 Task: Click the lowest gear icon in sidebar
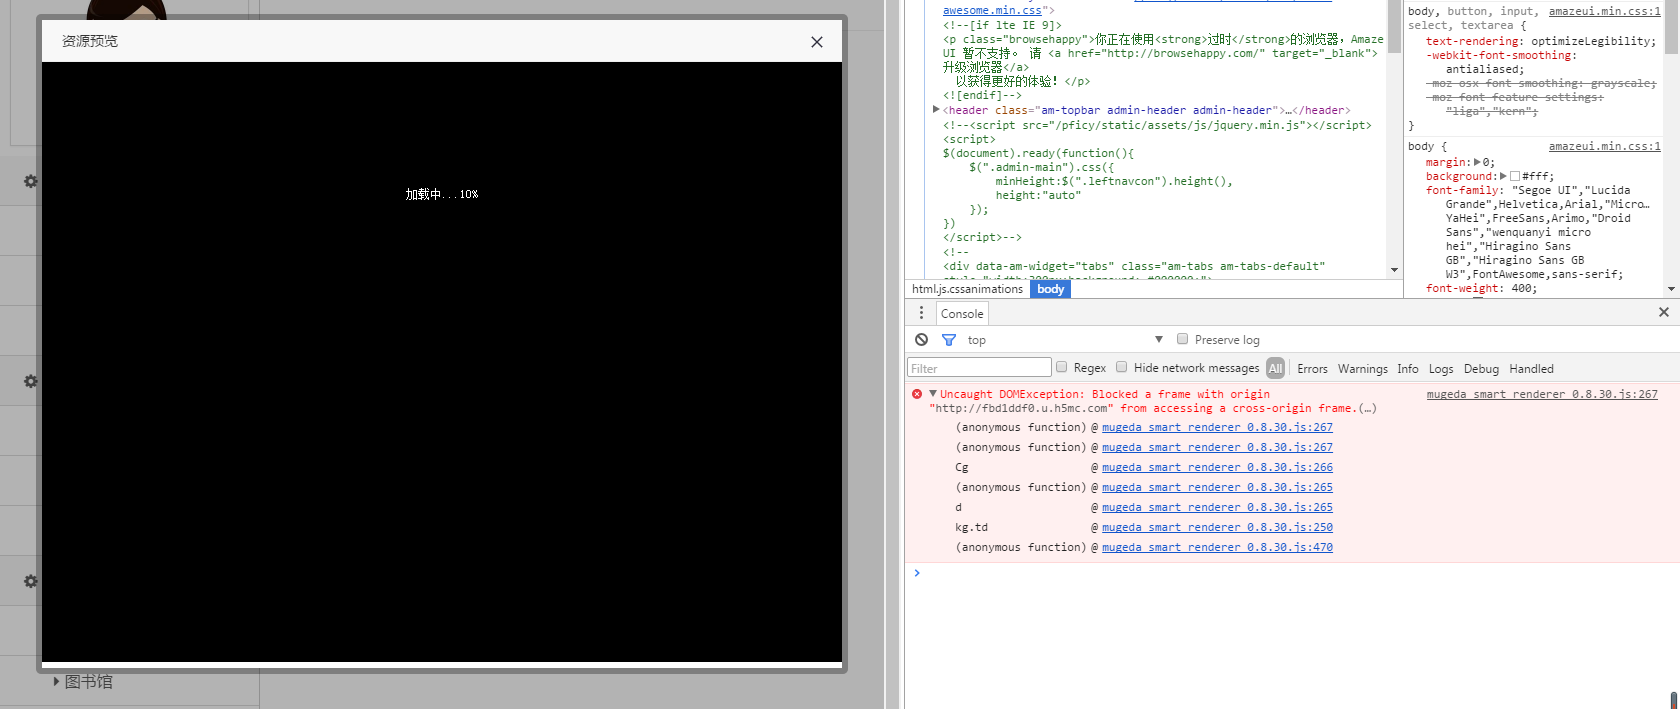(31, 581)
